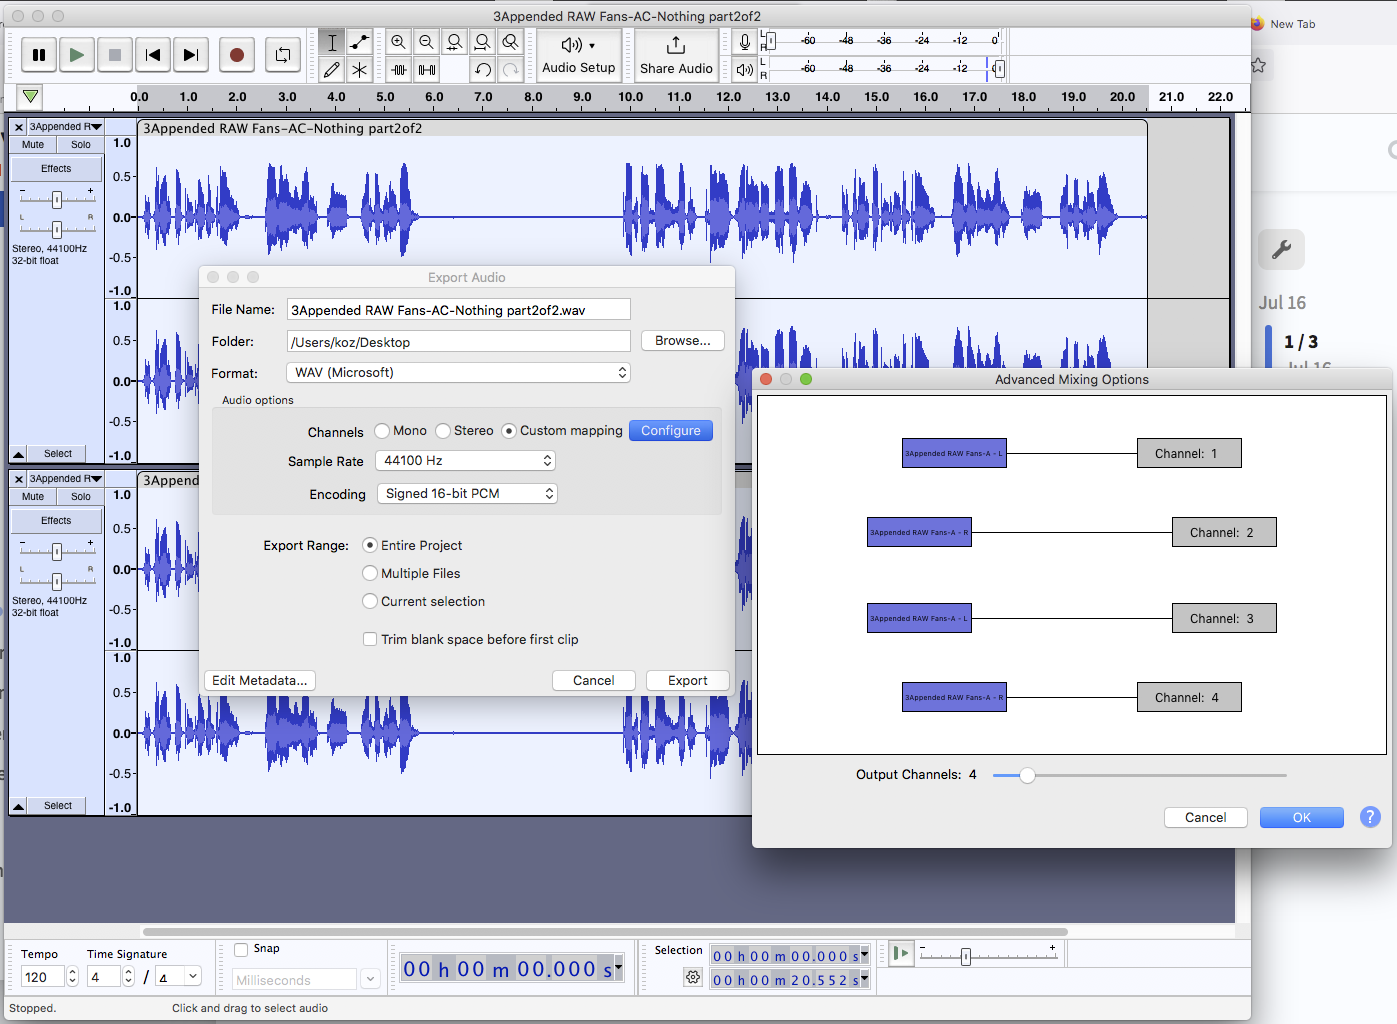Image resolution: width=1397 pixels, height=1024 pixels.
Task: Open the time signature denominator dropdown
Action: pyautogui.click(x=178, y=977)
